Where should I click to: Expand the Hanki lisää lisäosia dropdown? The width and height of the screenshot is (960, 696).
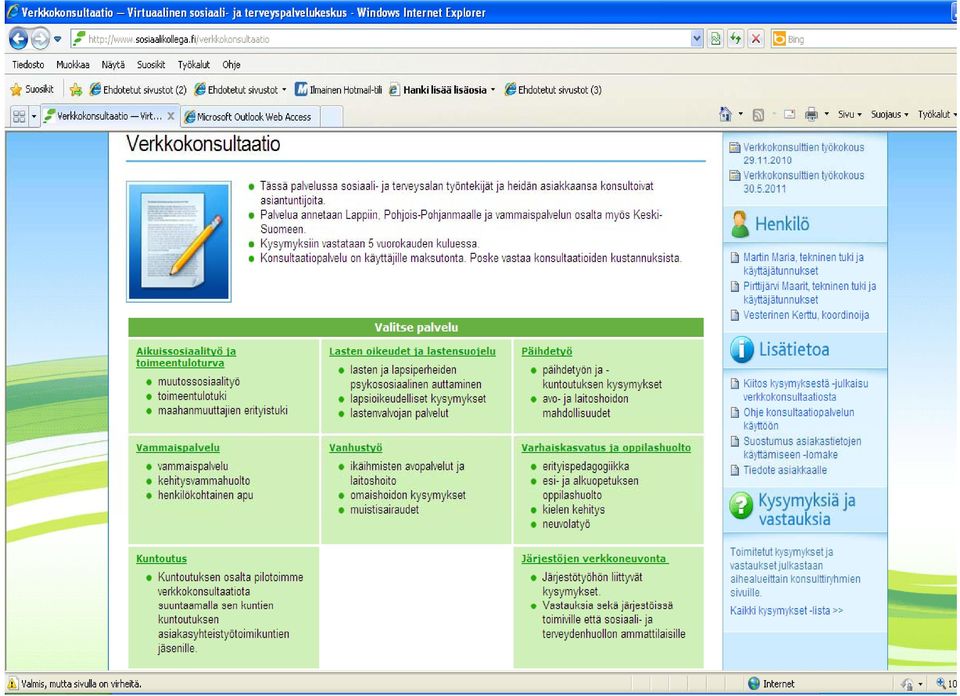(493, 90)
